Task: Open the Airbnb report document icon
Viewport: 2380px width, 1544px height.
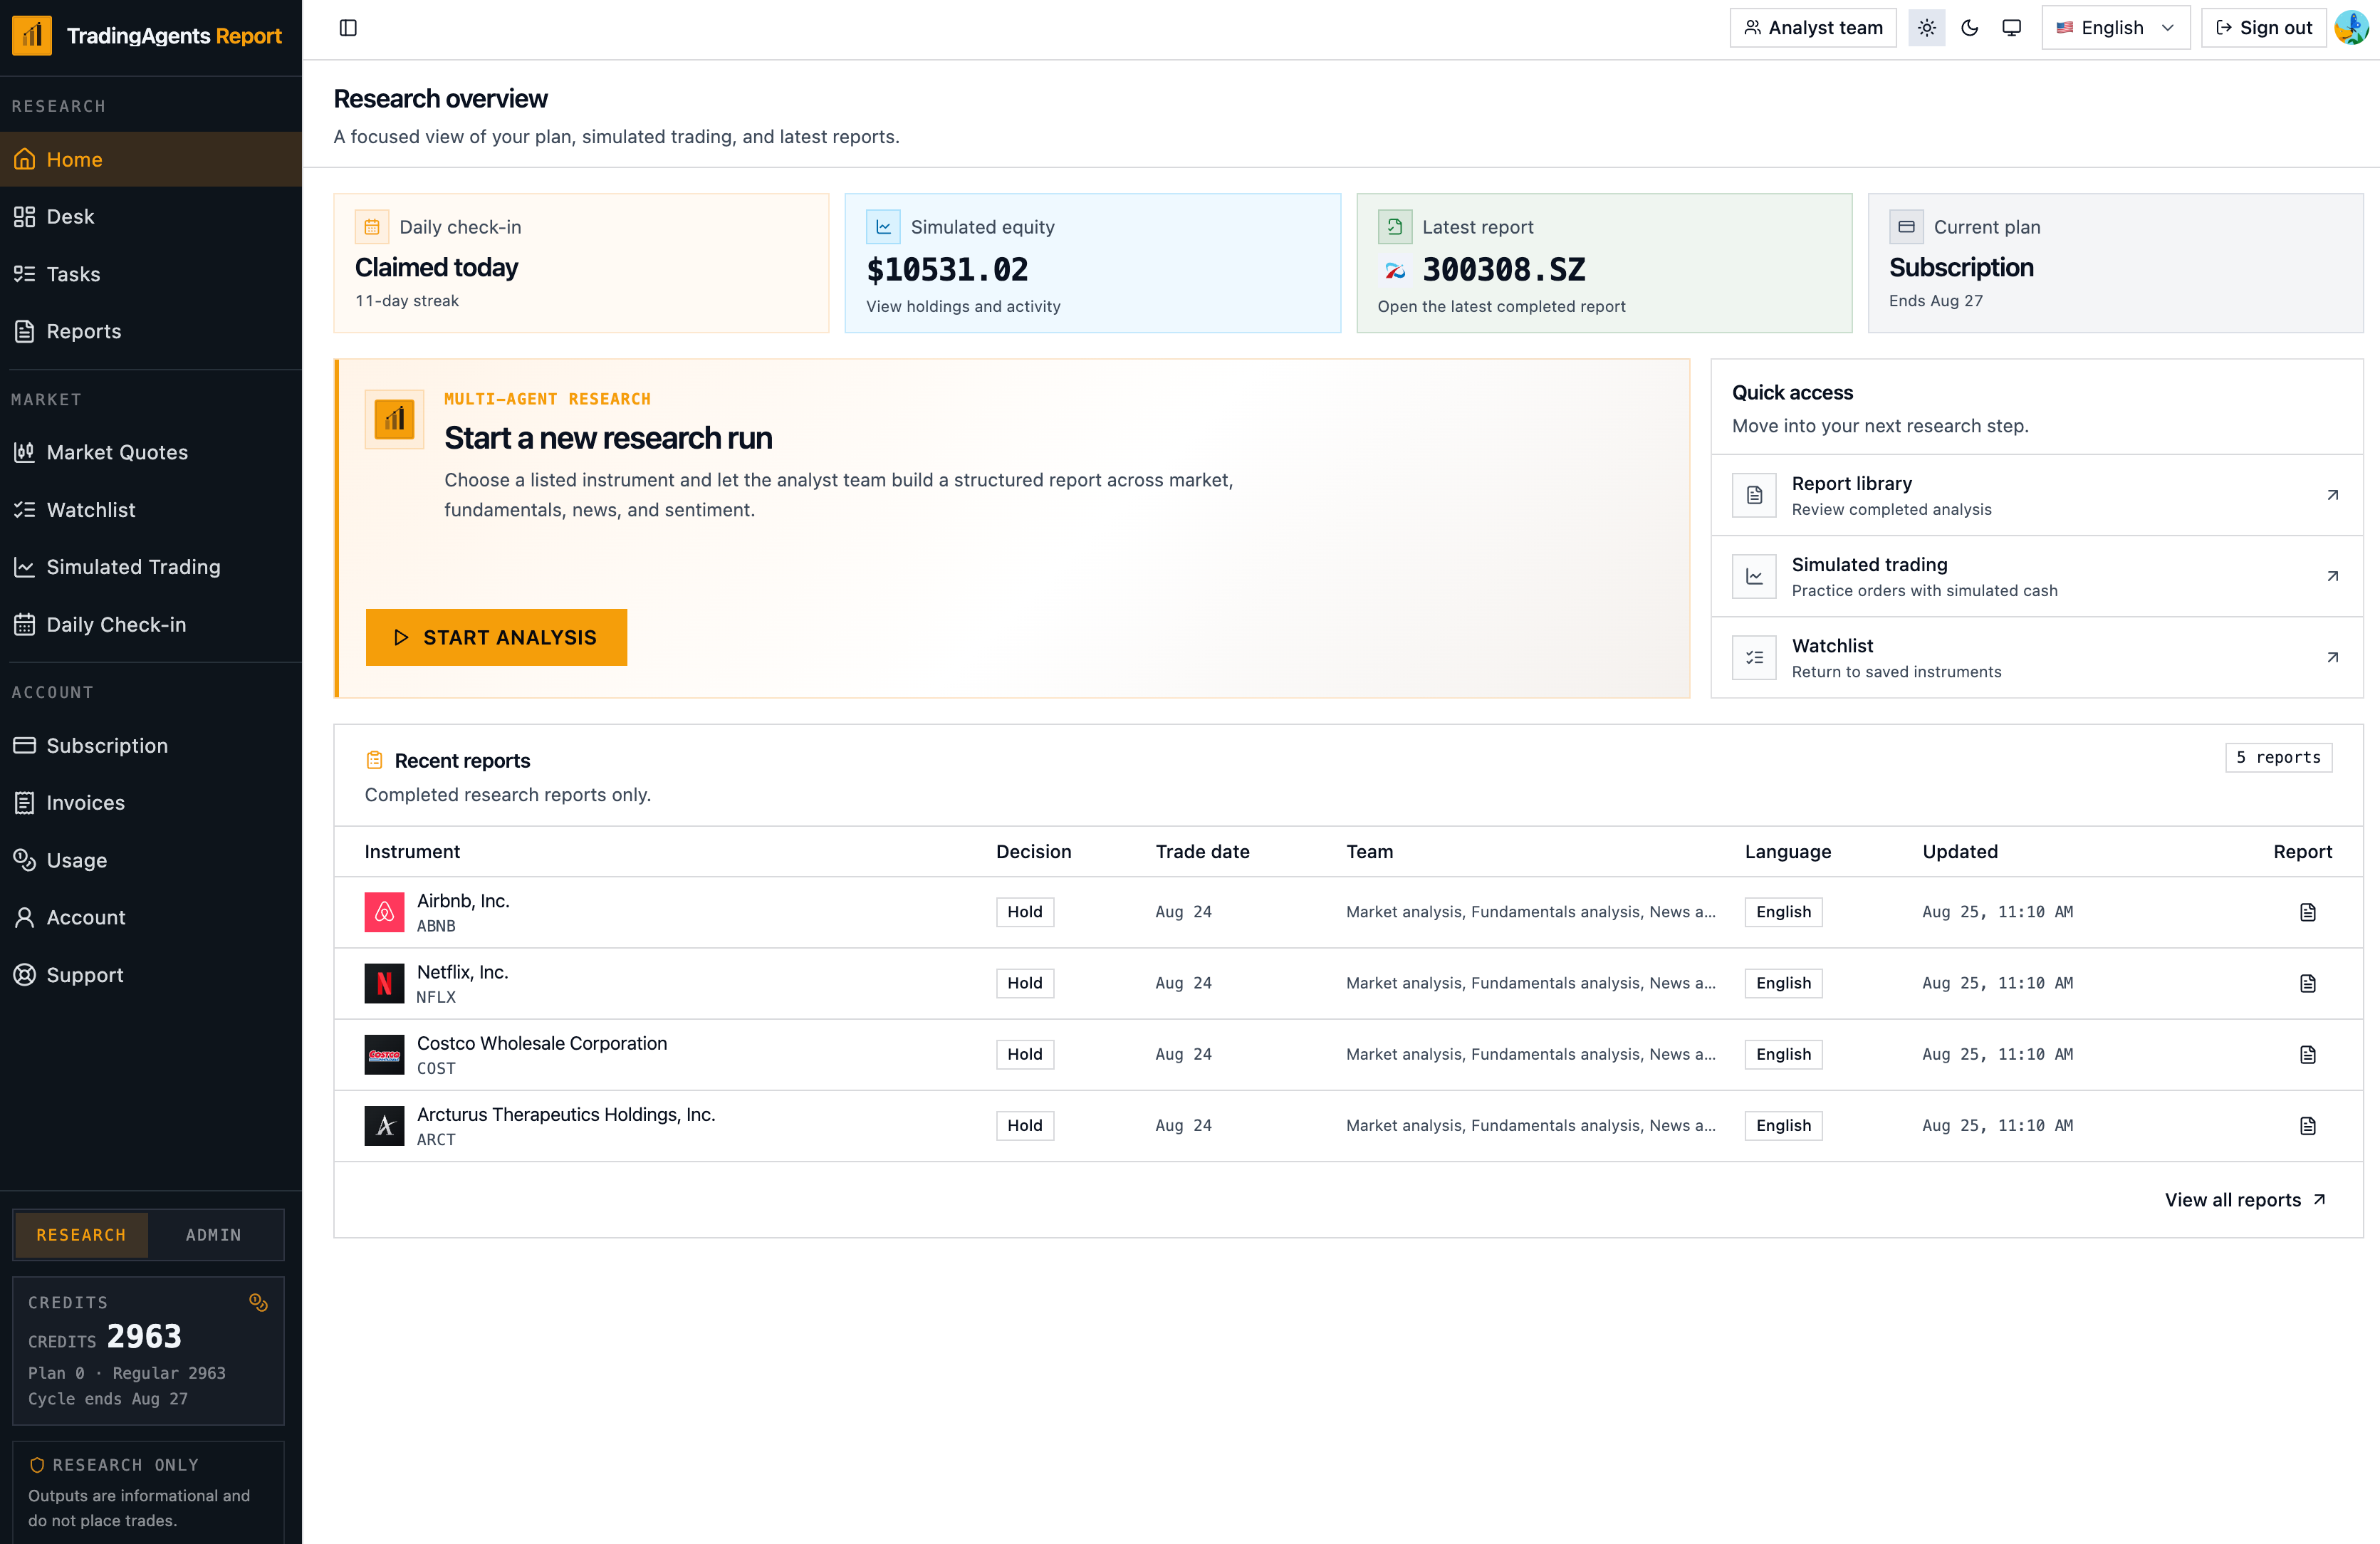Action: [x=2307, y=912]
